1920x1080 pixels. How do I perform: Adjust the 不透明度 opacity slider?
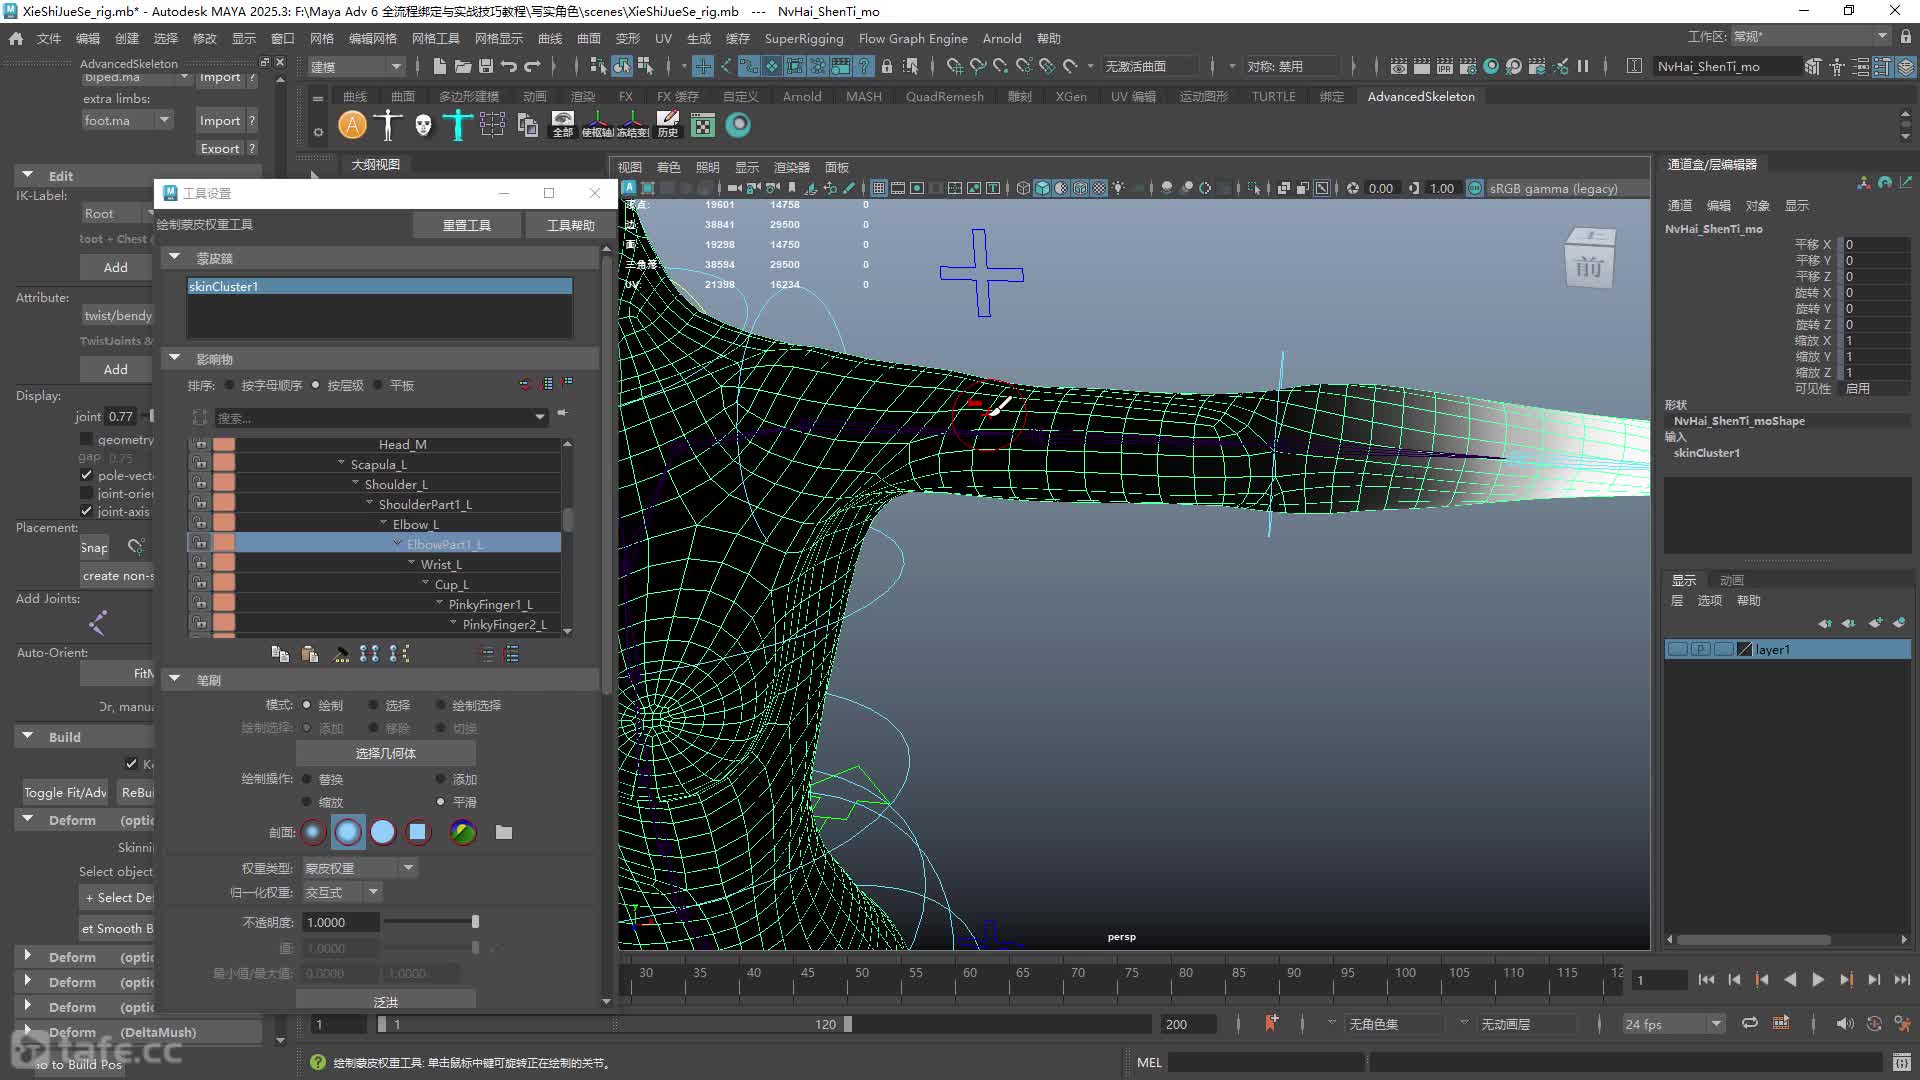coord(431,922)
